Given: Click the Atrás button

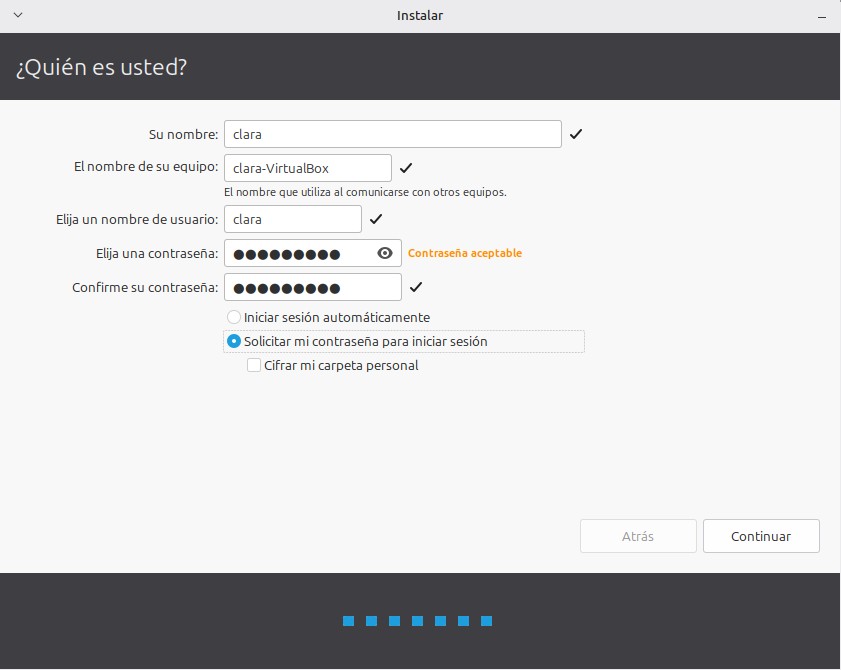Looking at the screenshot, I should [x=638, y=536].
